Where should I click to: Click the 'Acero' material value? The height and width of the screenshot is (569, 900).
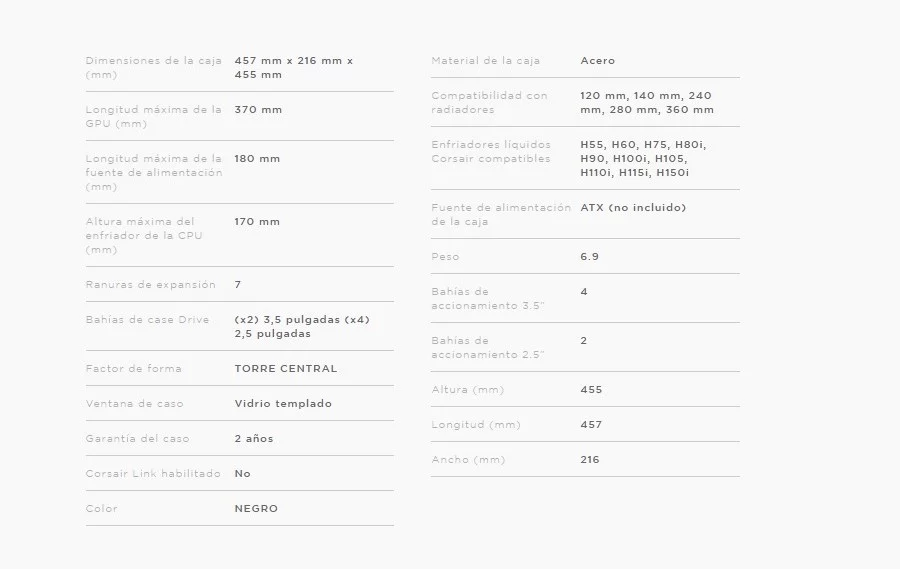[x=597, y=60]
